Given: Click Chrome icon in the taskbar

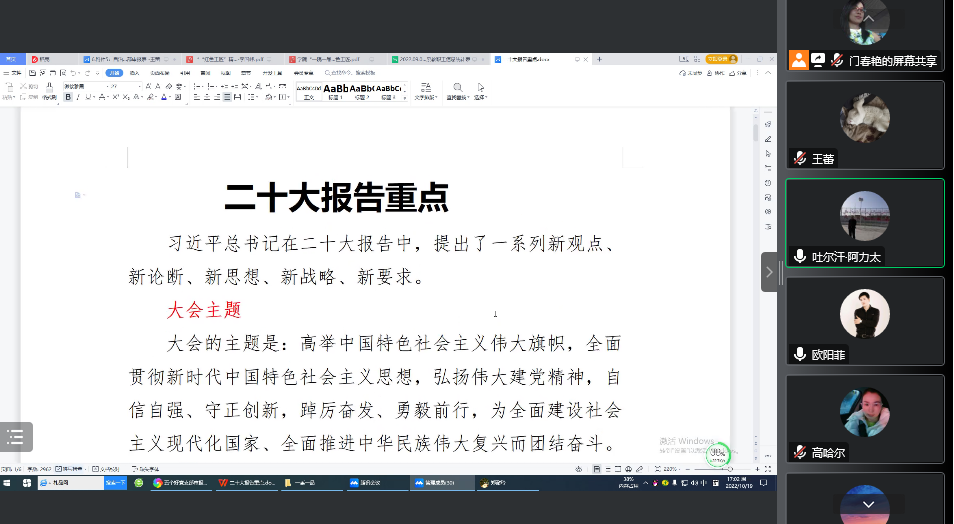Looking at the screenshot, I should tap(158, 483).
